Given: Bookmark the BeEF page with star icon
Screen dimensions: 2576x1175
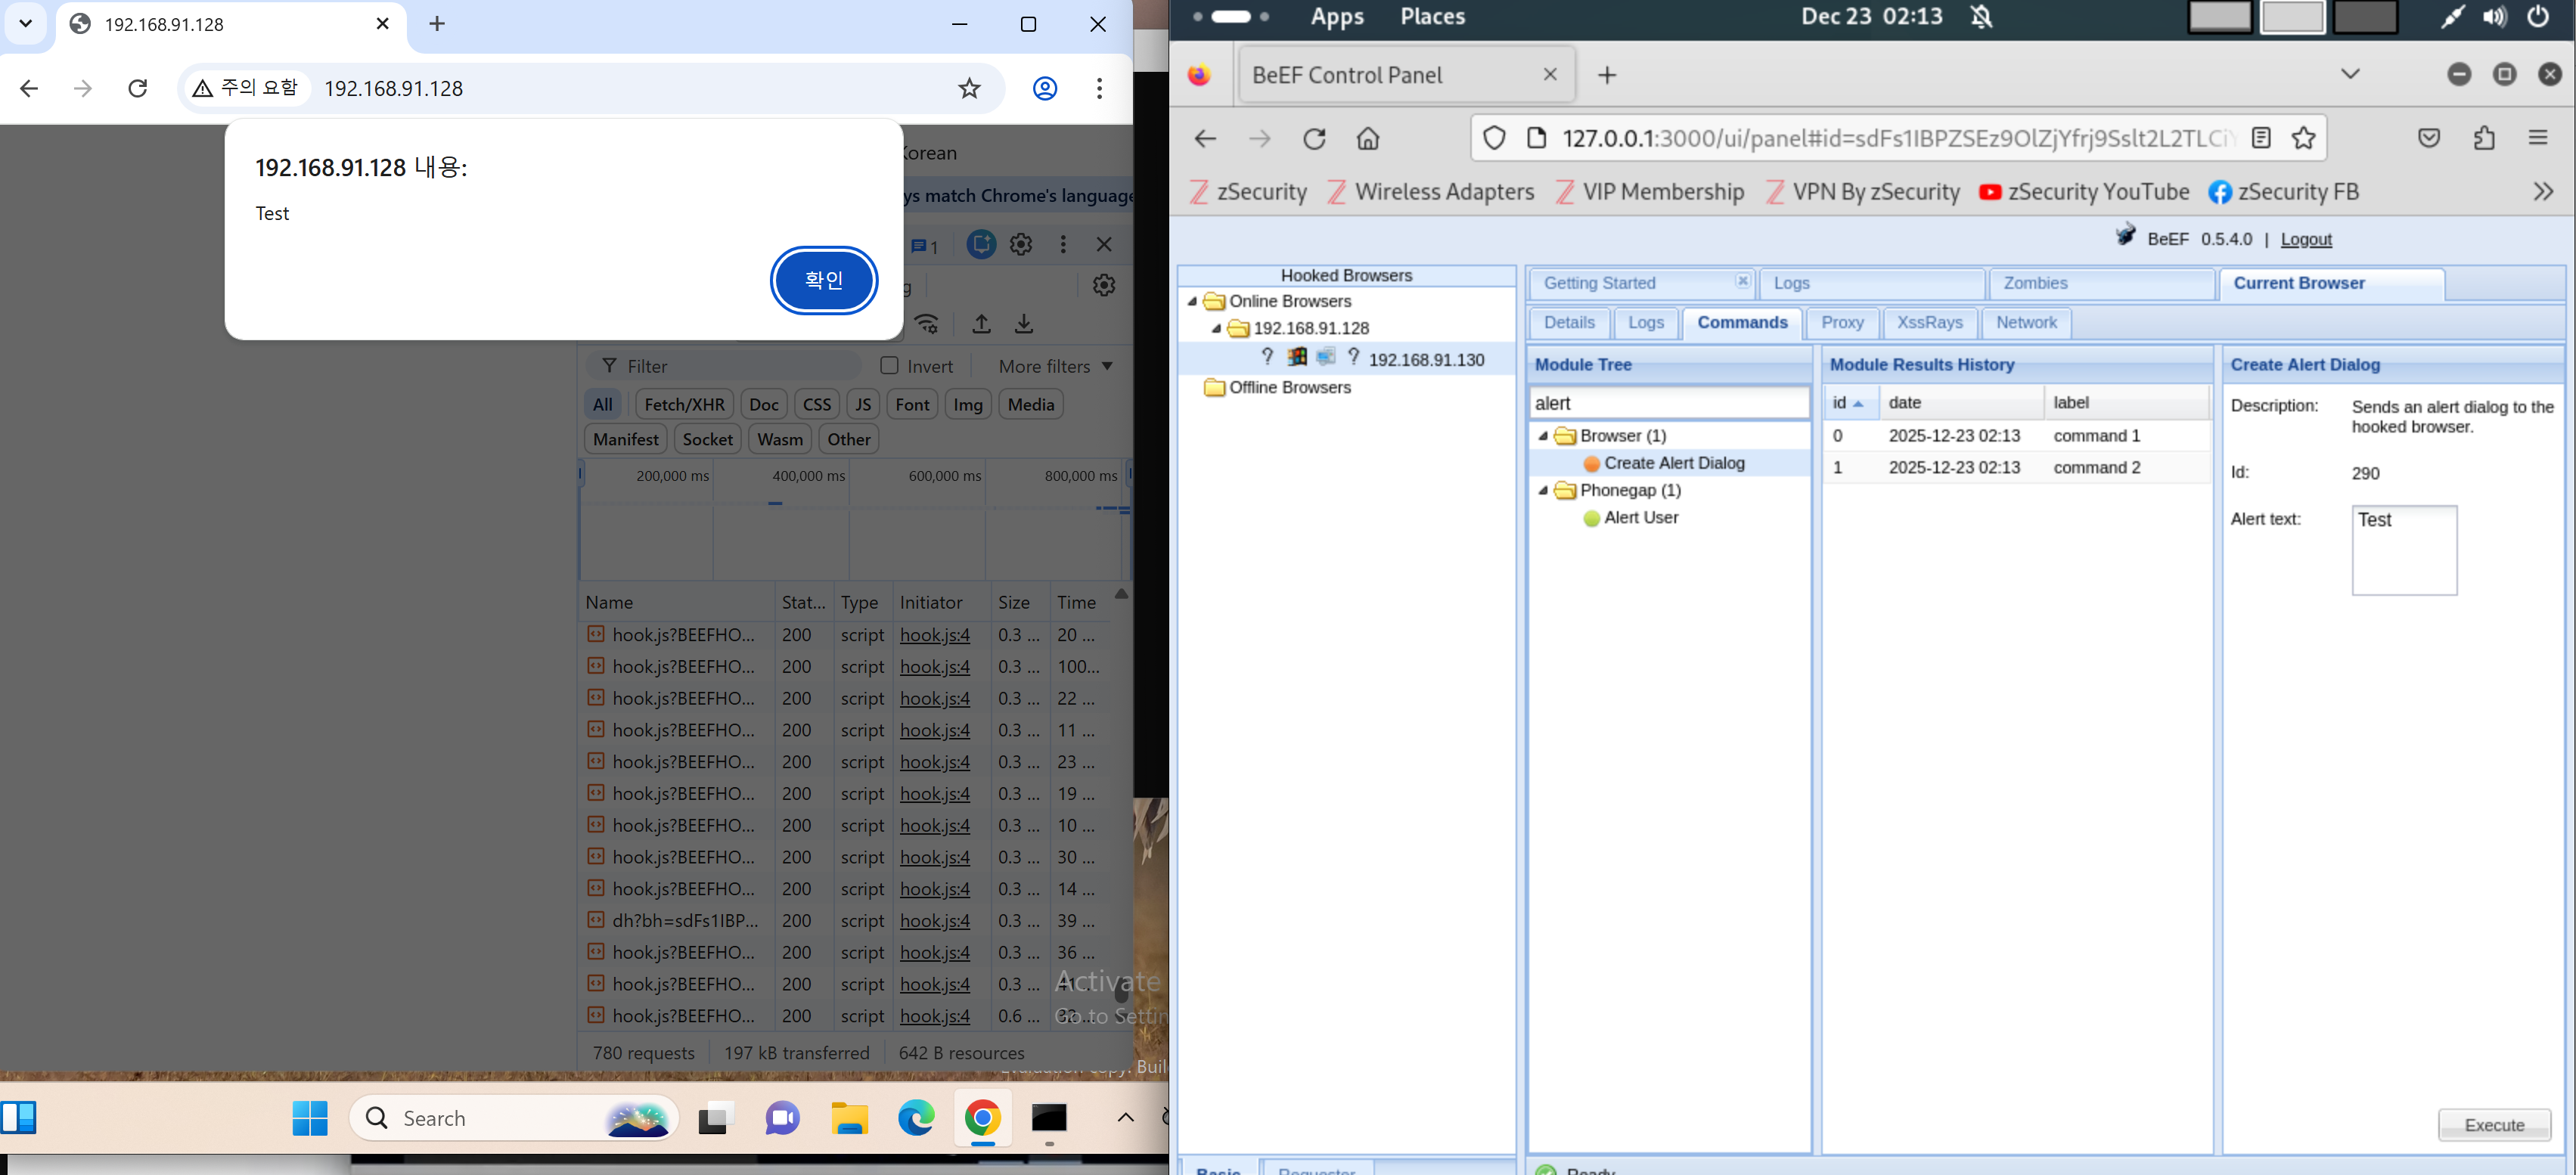Looking at the screenshot, I should (2303, 138).
